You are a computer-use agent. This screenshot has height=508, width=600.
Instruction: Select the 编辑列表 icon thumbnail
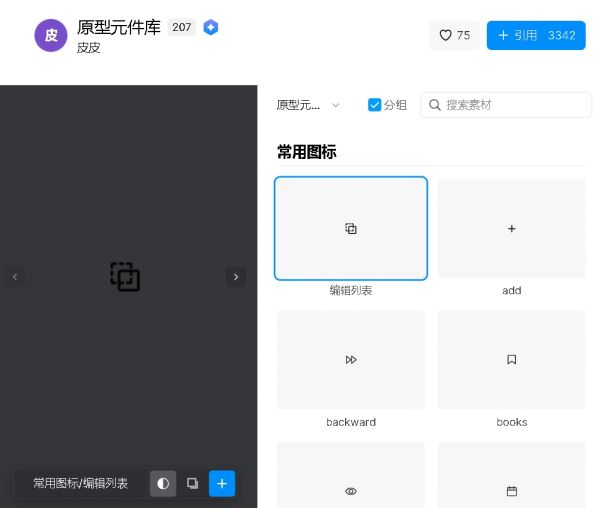(351, 229)
